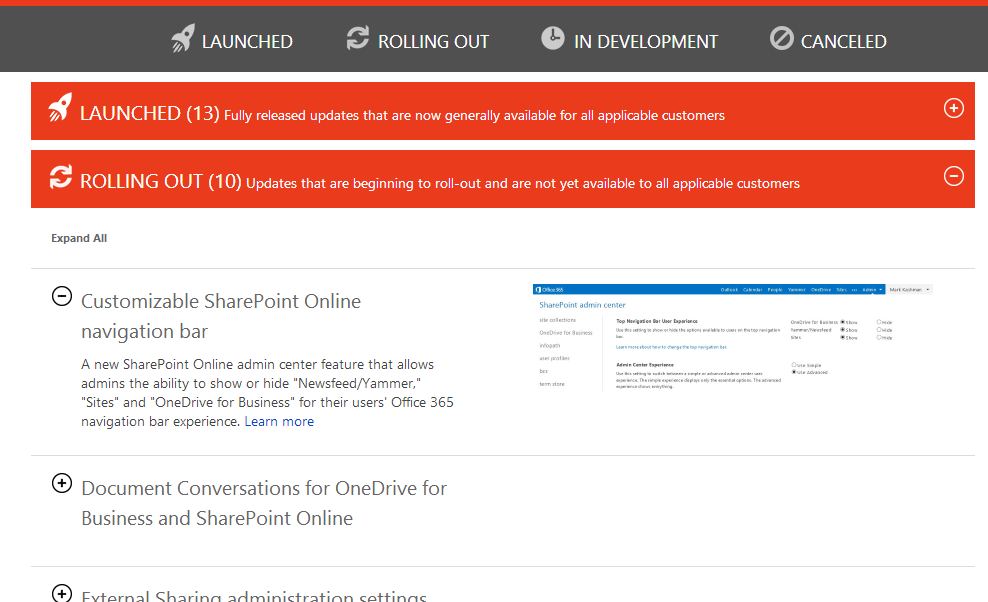The width and height of the screenshot is (988, 602).
Task: Select Yammer in the screenshot's top navigation
Action: [x=795, y=288]
